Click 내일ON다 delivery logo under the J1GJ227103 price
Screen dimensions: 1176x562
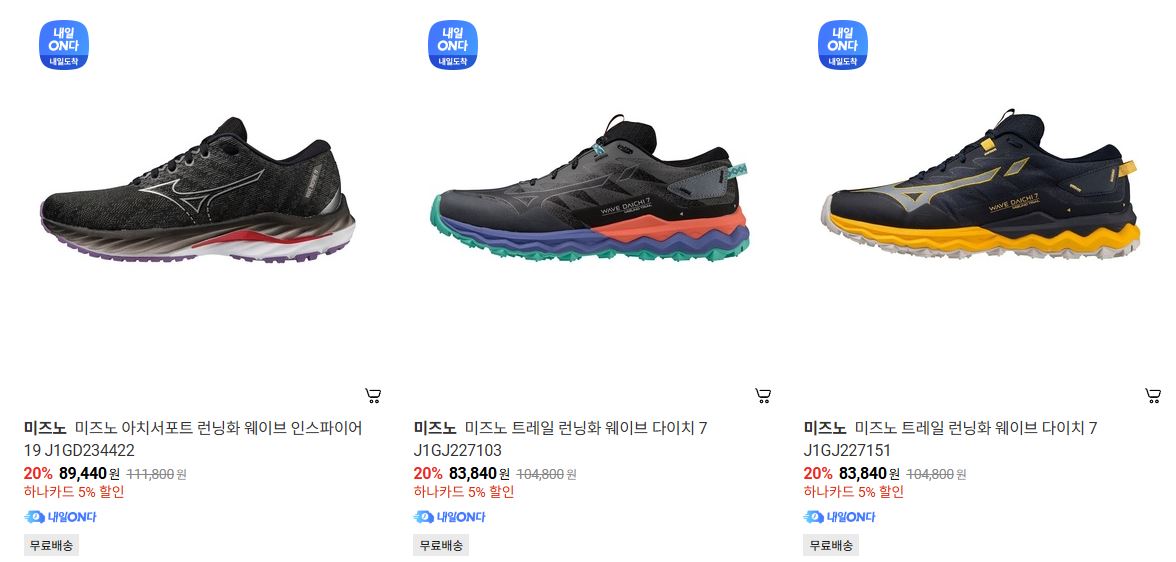pos(449,517)
